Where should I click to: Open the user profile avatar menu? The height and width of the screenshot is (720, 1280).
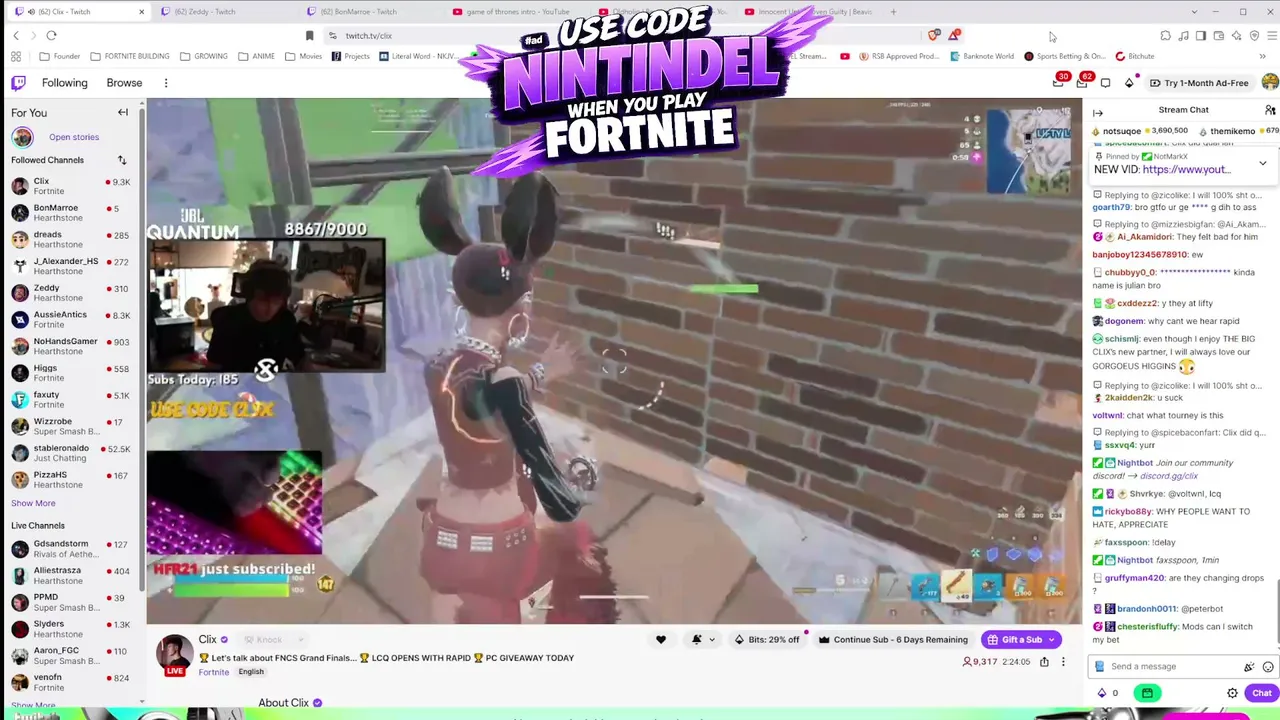(1270, 83)
